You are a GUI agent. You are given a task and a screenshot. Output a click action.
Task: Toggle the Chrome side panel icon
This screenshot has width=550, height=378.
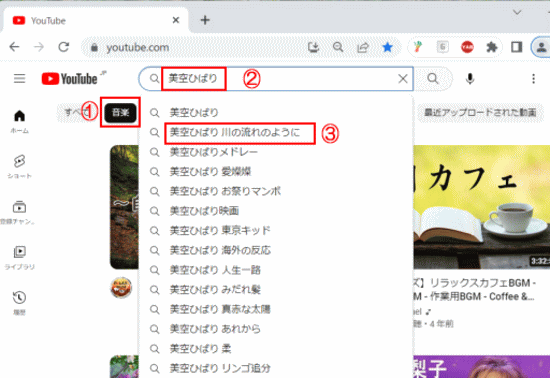coord(516,47)
